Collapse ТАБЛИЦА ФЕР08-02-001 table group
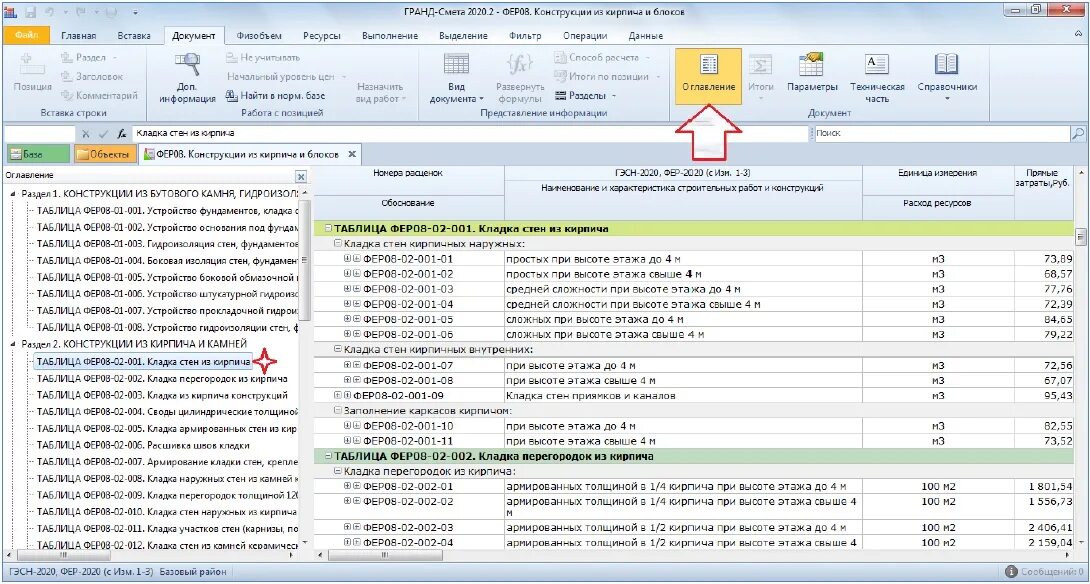 point(329,228)
